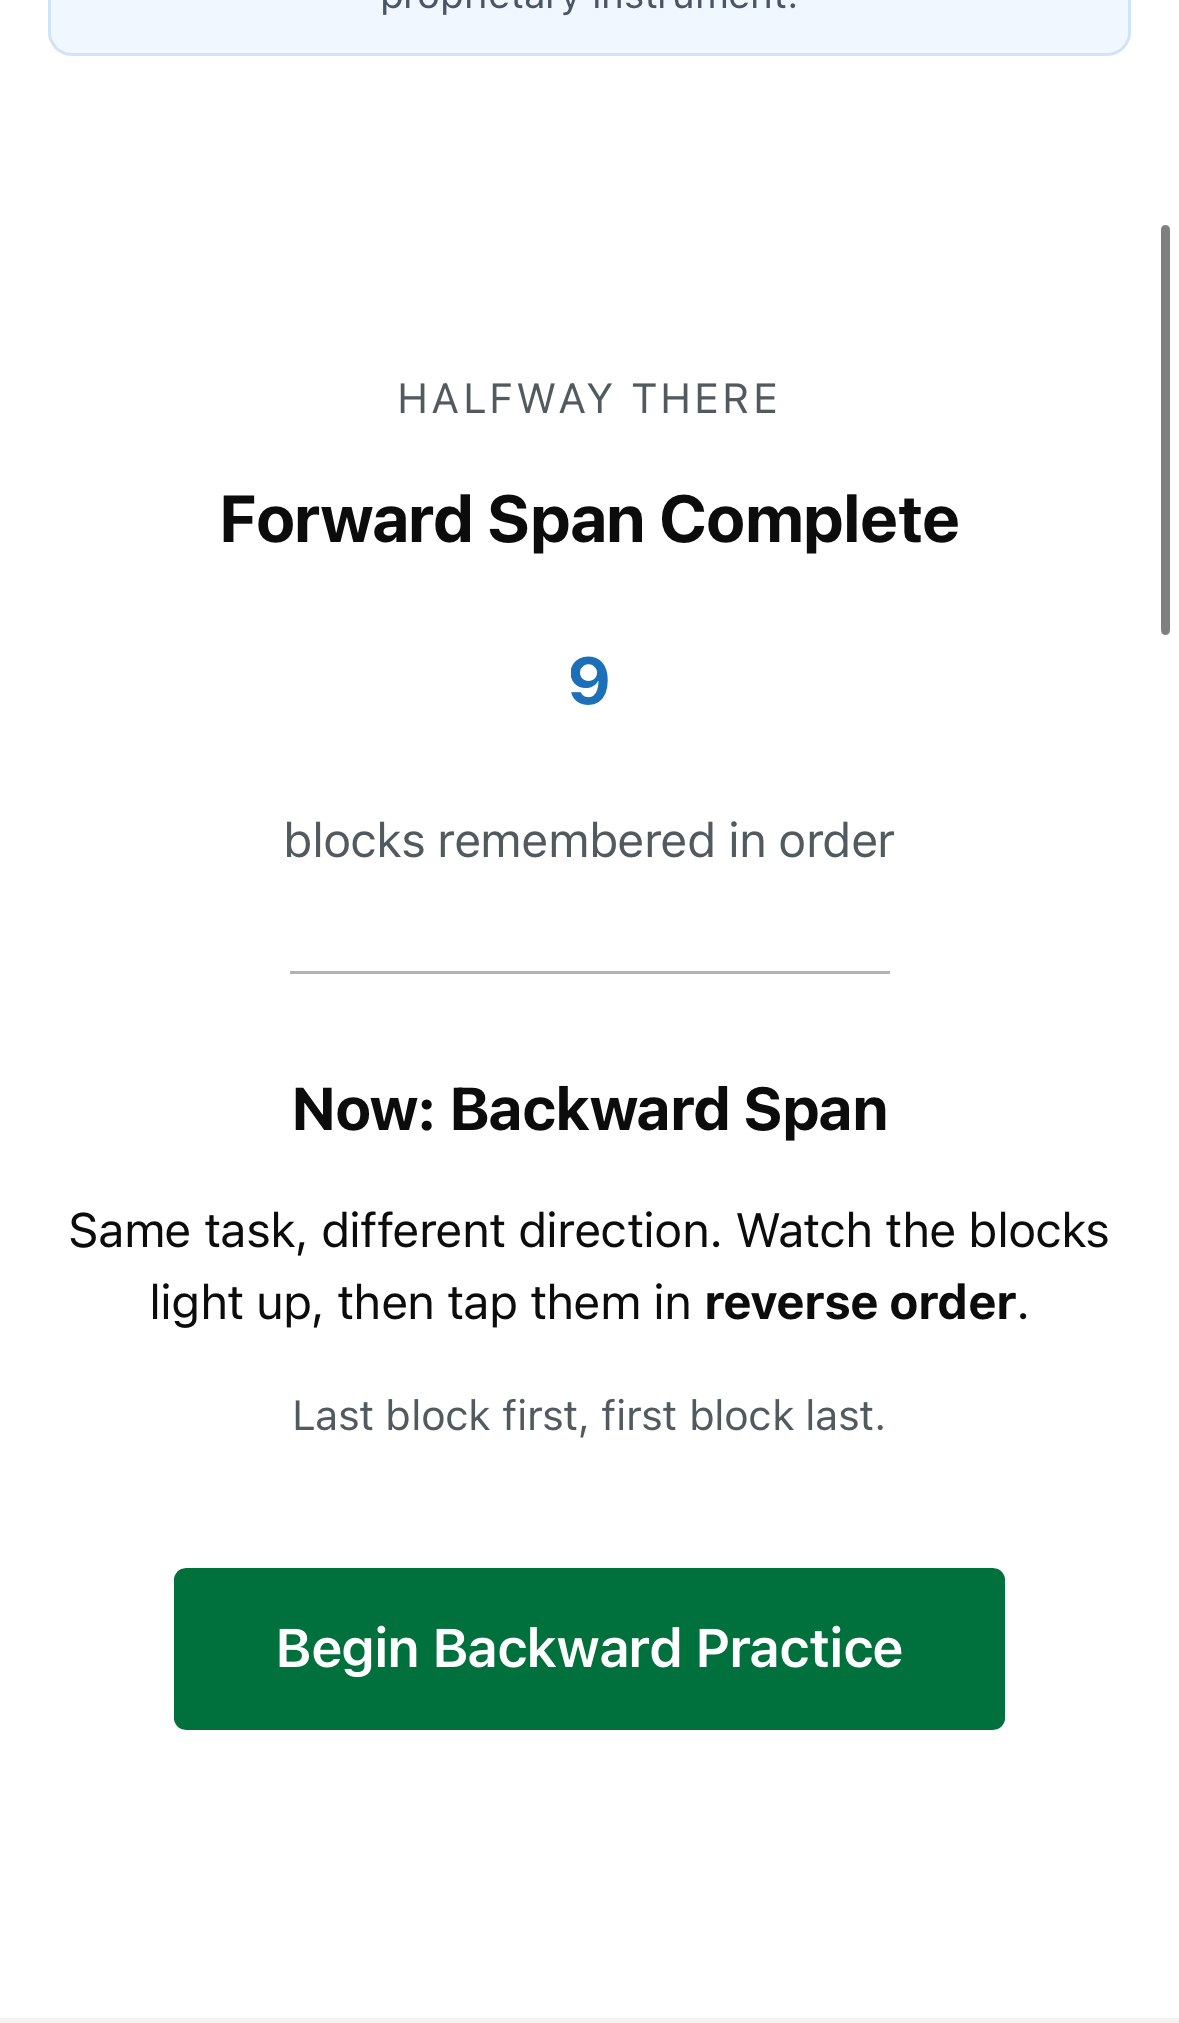The width and height of the screenshot is (1179, 2023).
Task: Grab the vertical scrollbar thumb
Action: (x=1165, y=430)
